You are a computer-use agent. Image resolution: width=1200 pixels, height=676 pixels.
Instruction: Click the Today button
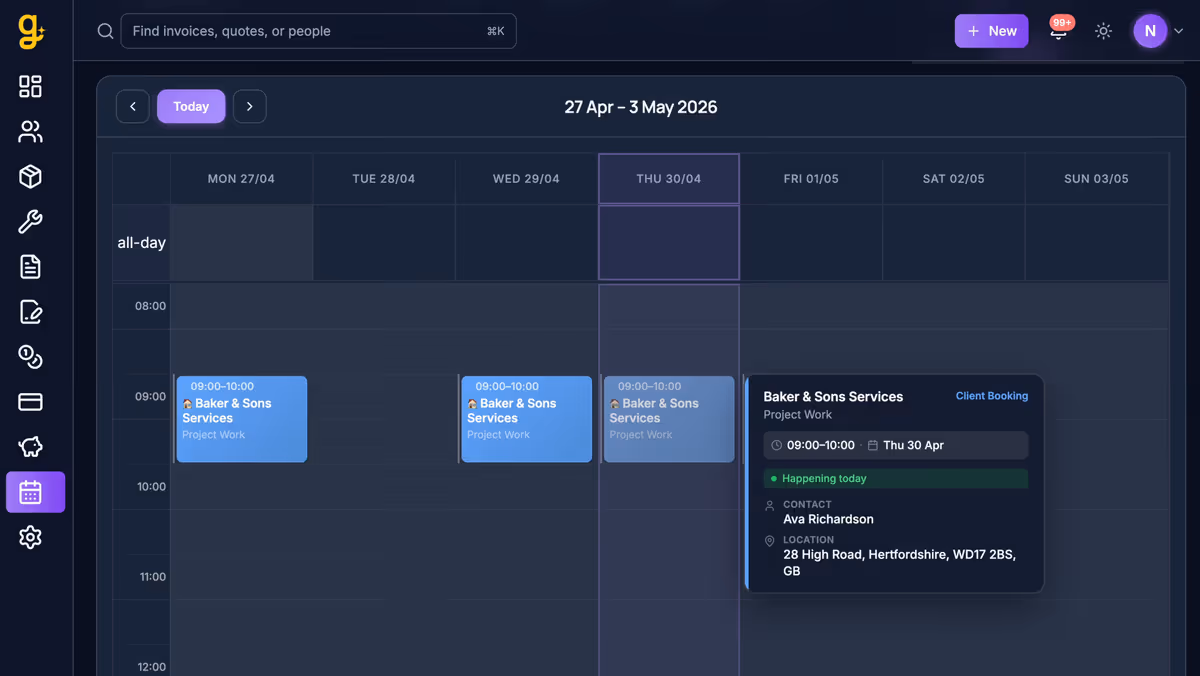[x=191, y=107]
